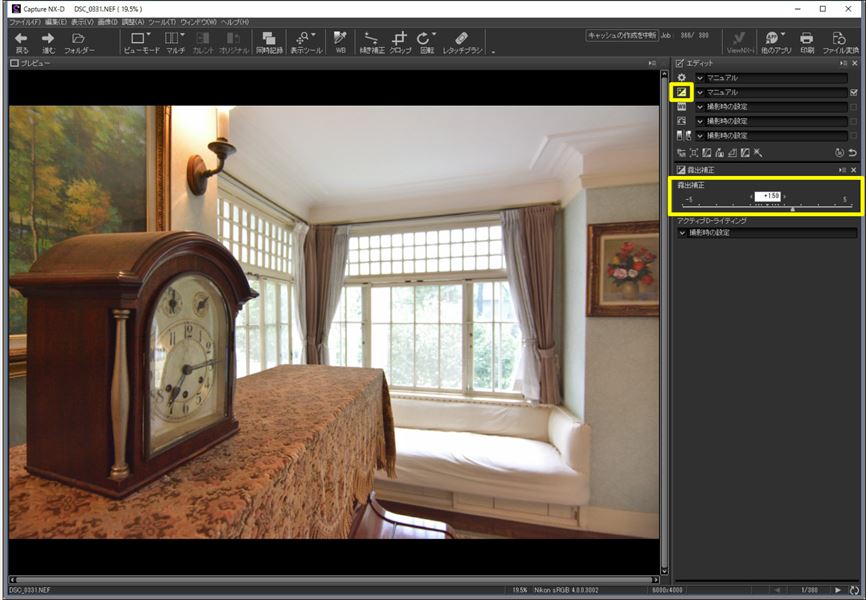Toggle the Picture Control row checkbox
This screenshot has width=866, height=600.
[x=854, y=121]
